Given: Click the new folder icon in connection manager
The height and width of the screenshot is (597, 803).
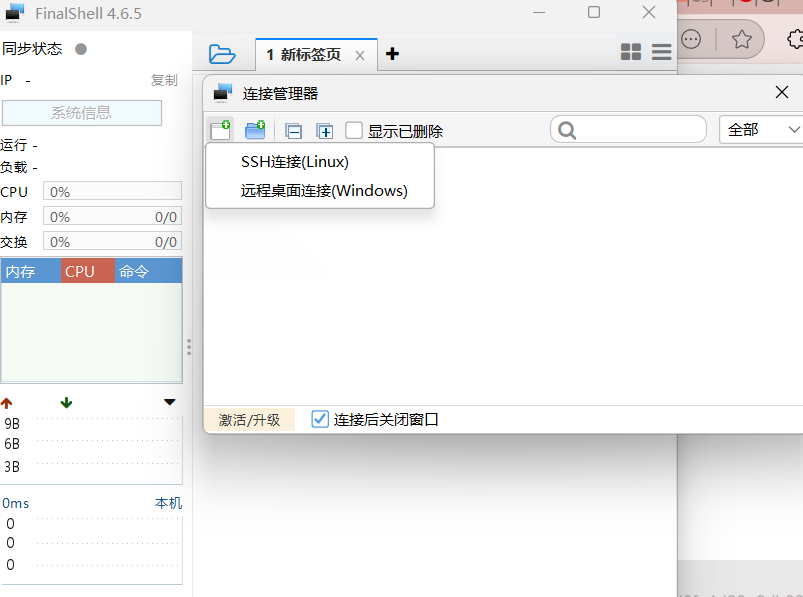Looking at the screenshot, I should click(x=255, y=130).
